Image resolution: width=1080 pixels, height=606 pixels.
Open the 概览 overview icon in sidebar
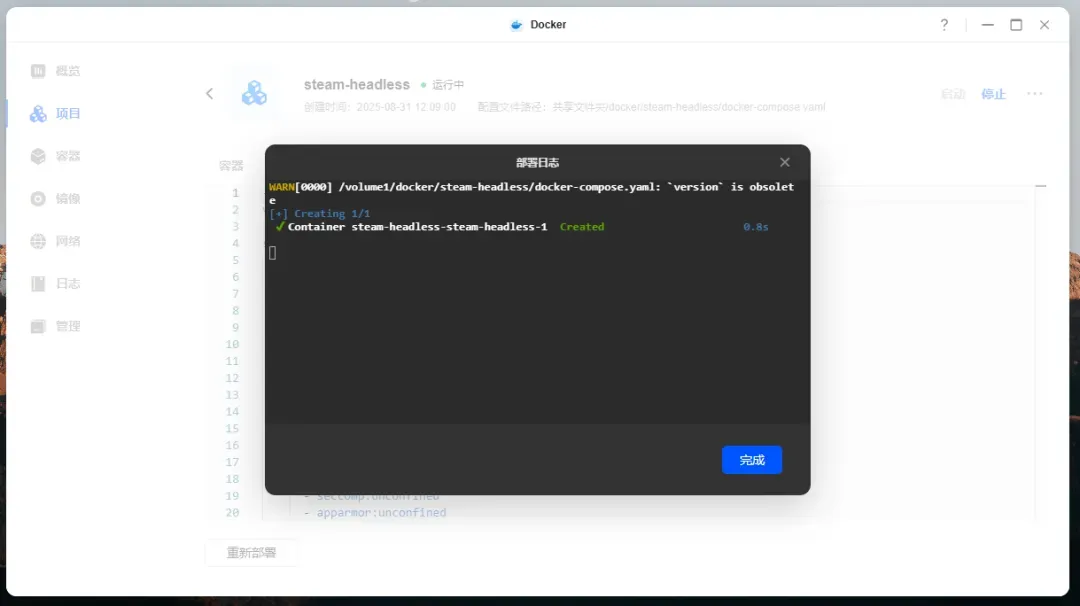coord(38,71)
